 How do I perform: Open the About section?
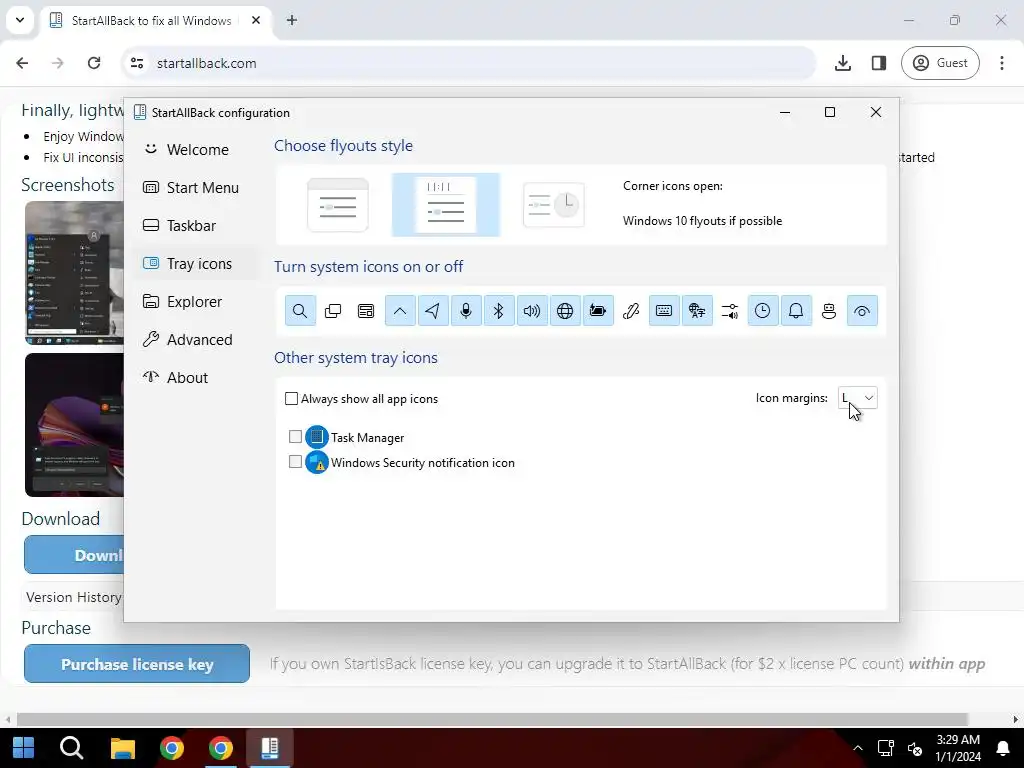coord(196,377)
